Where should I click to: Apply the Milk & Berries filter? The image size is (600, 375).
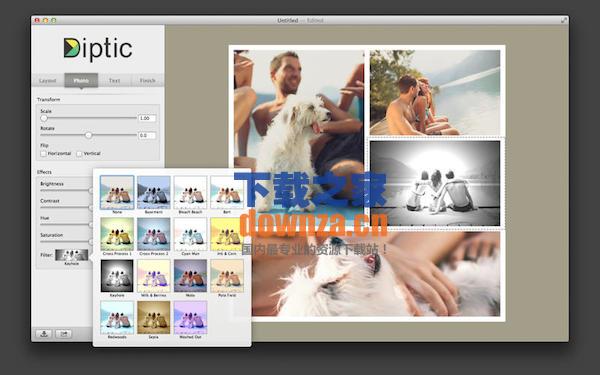[154, 276]
